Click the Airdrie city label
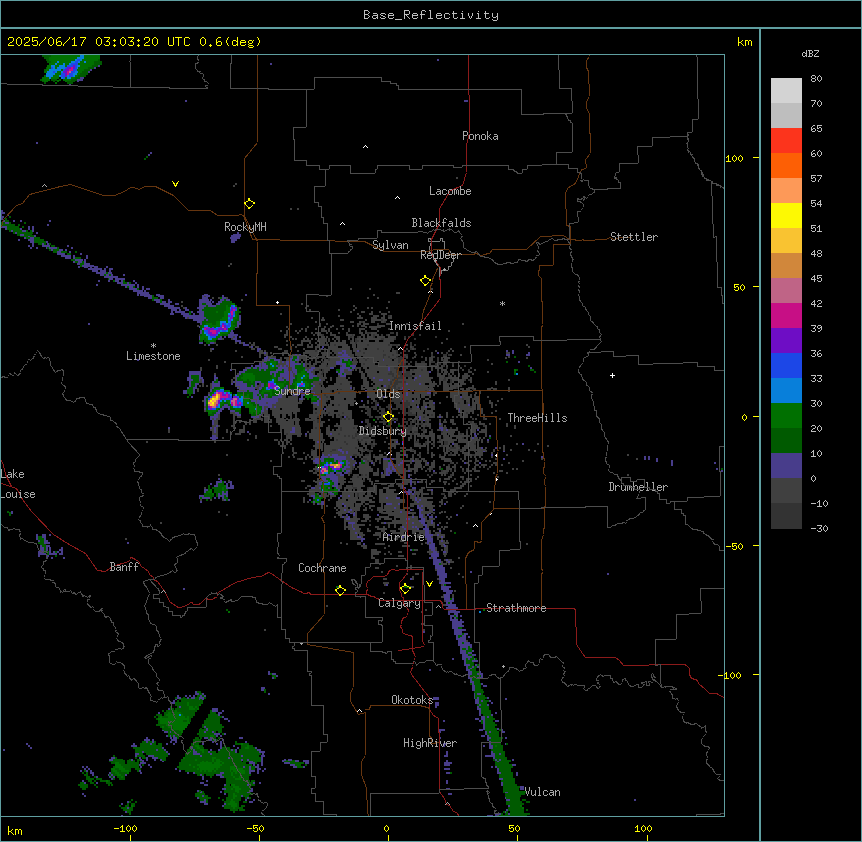Viewport: 862px width, 842px height. point(404,537)
